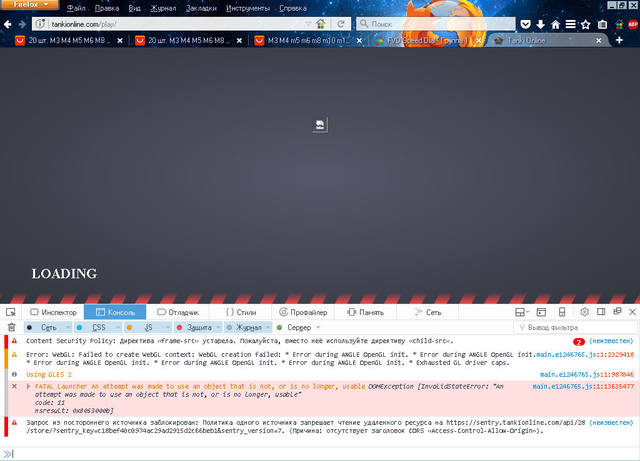The image size is (640, 461).
Task: Toggle the CSS console filter
Action: tap(98, 327)
